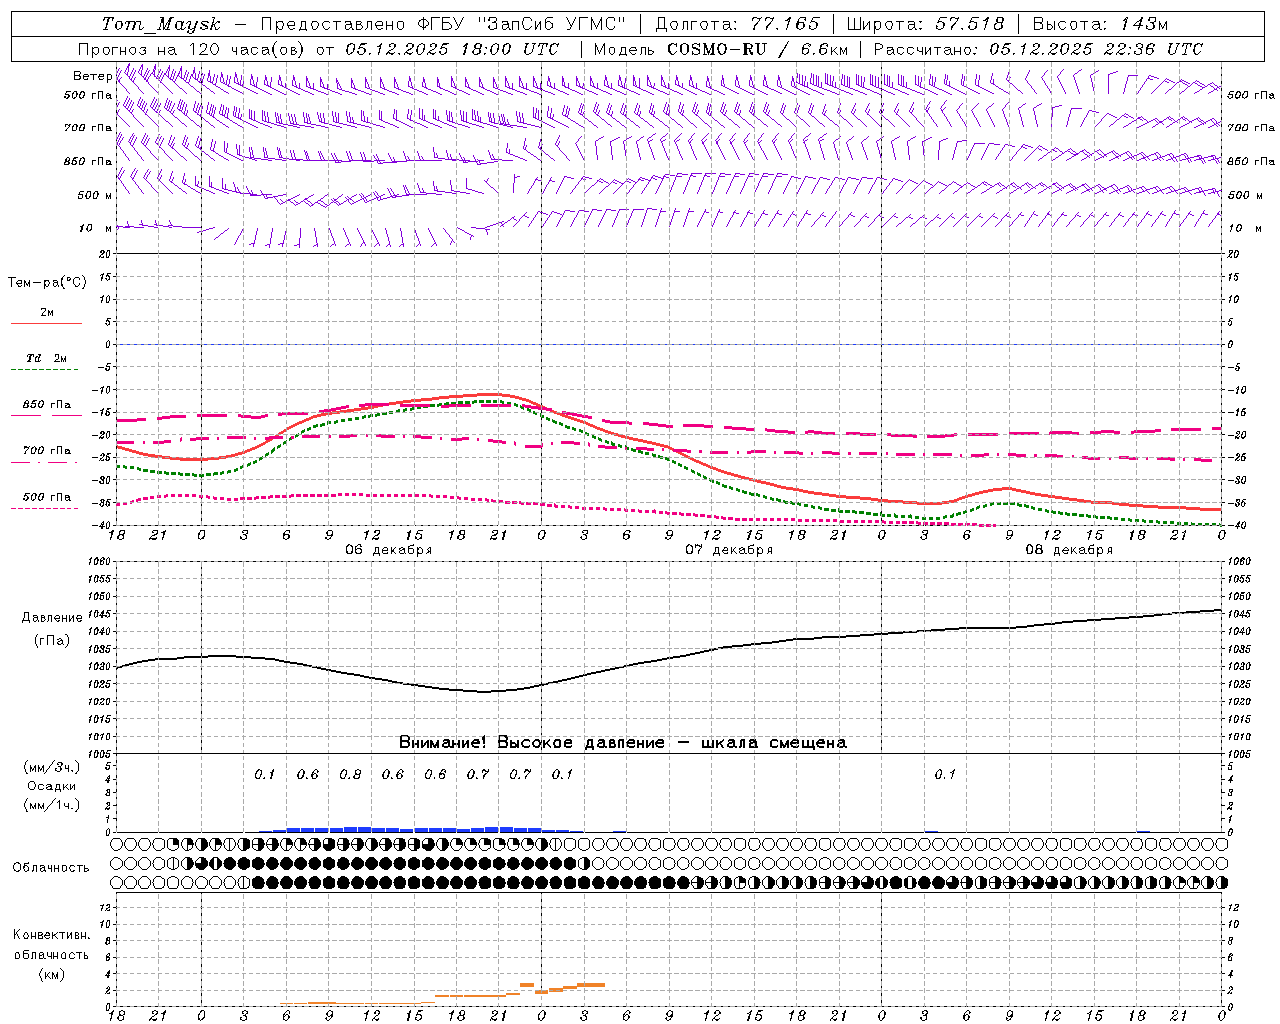Viewport: 1280px width, 1024px height.
Task: Click the high pressure warning text
Action: click(x=622, y=742)
